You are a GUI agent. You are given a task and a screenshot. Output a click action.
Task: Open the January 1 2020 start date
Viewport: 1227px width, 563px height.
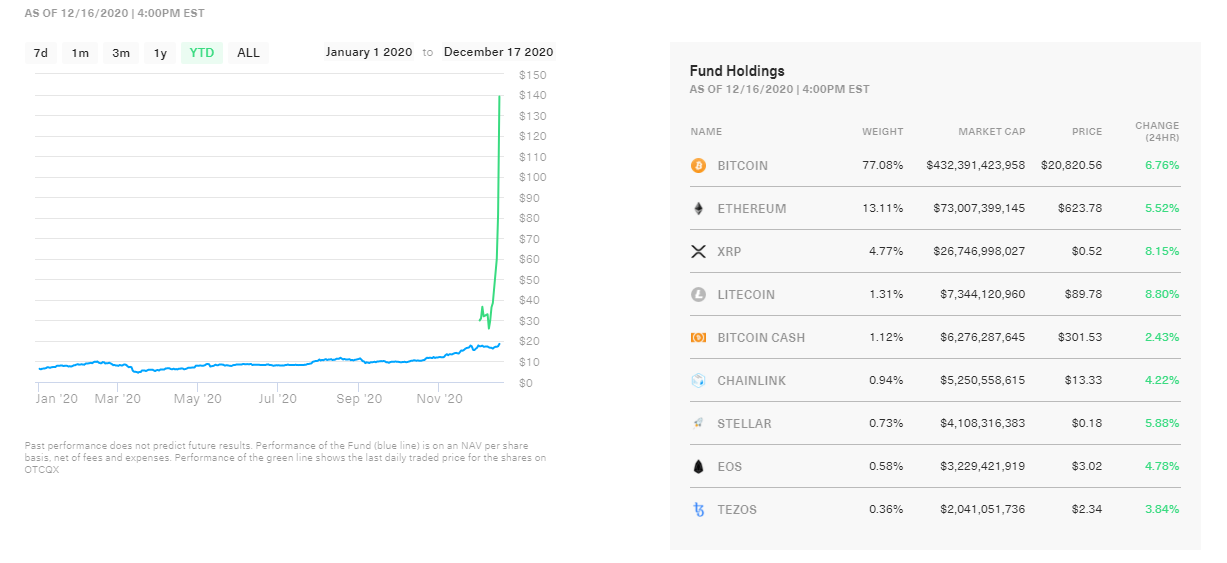368,52
